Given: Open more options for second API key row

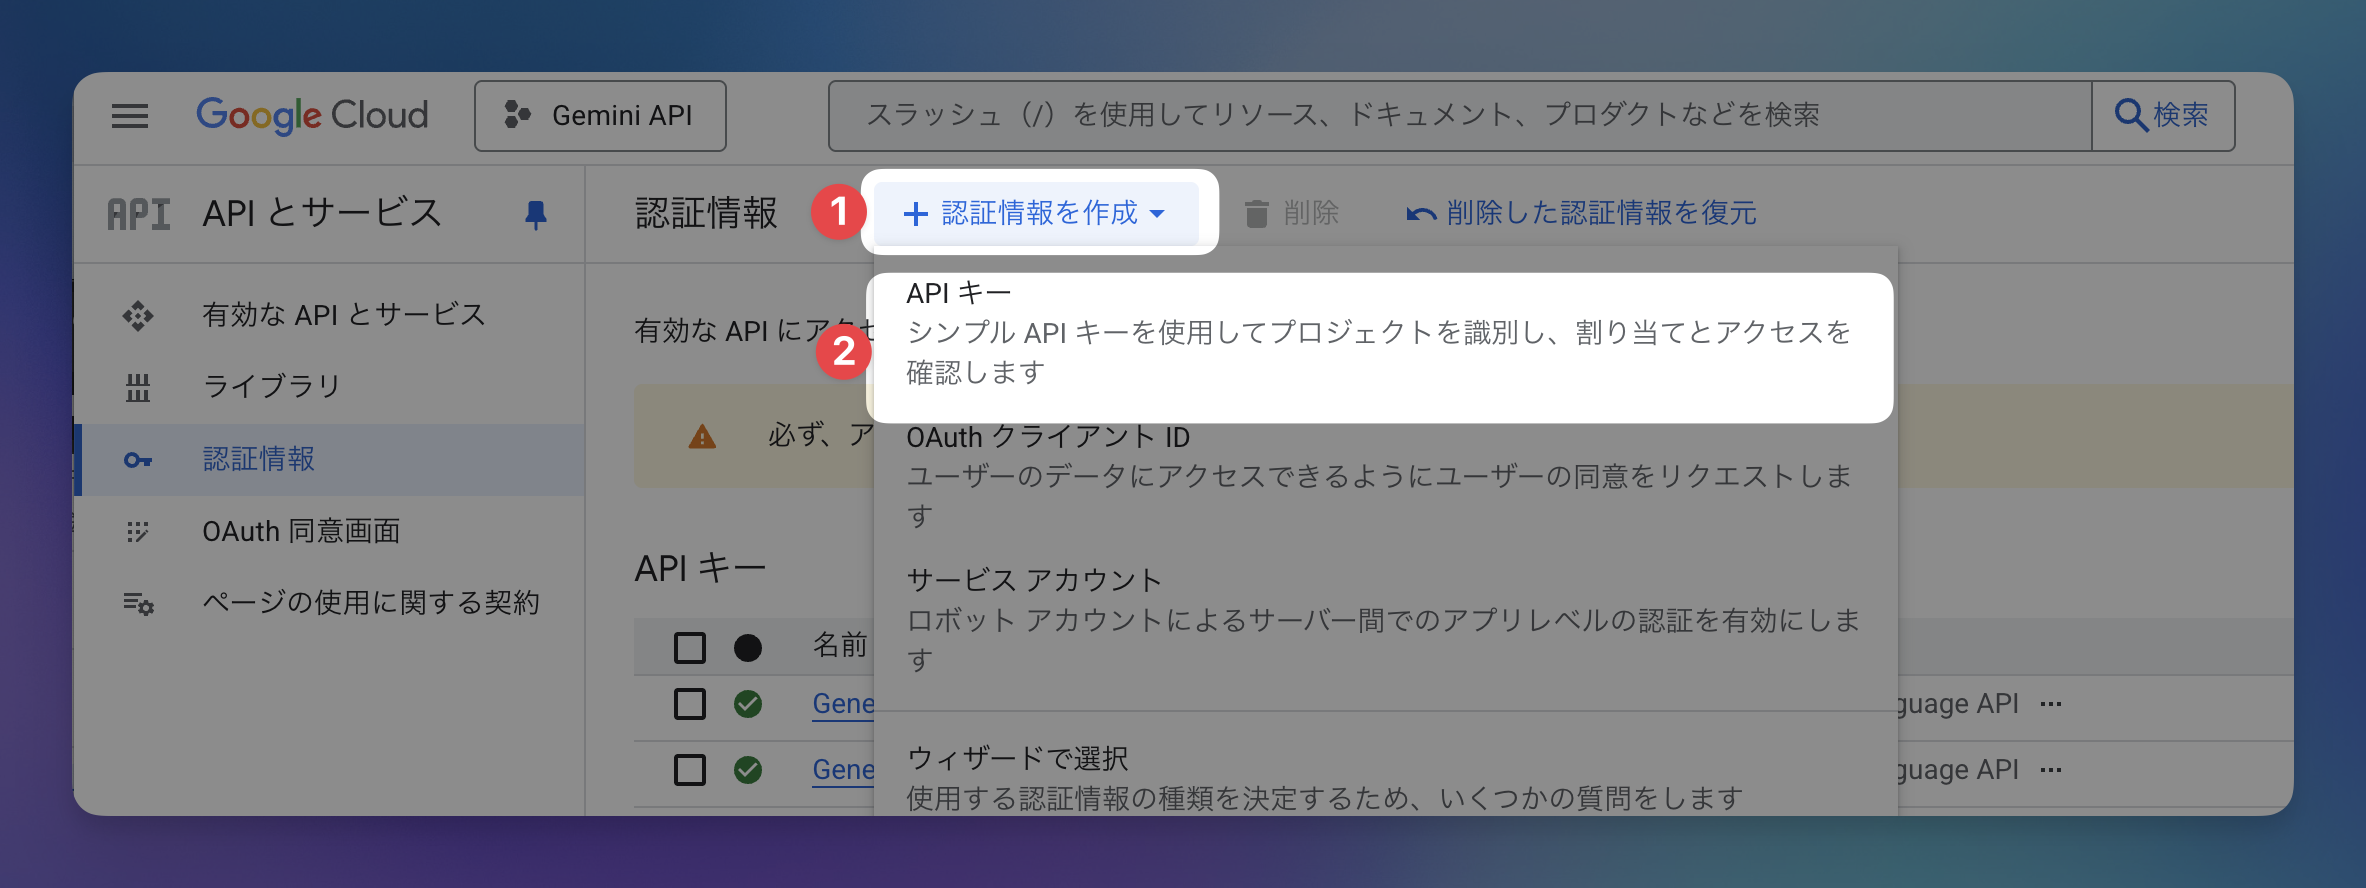Looking at the screenshot, I should [2051, 770].
